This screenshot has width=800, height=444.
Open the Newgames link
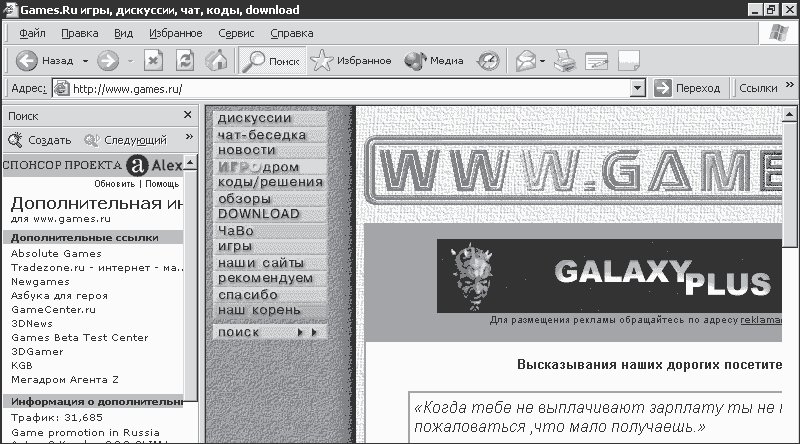pyautogui.click(x=40, y=282)
